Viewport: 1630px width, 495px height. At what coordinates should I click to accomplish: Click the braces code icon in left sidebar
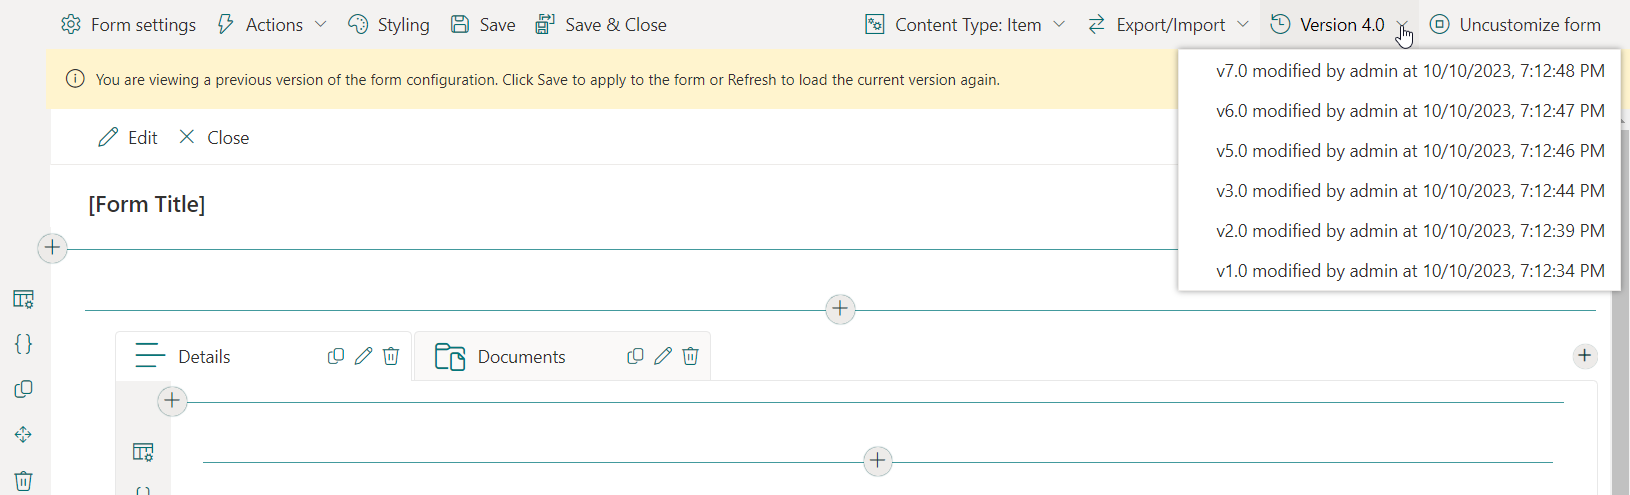tap(23, 344)
